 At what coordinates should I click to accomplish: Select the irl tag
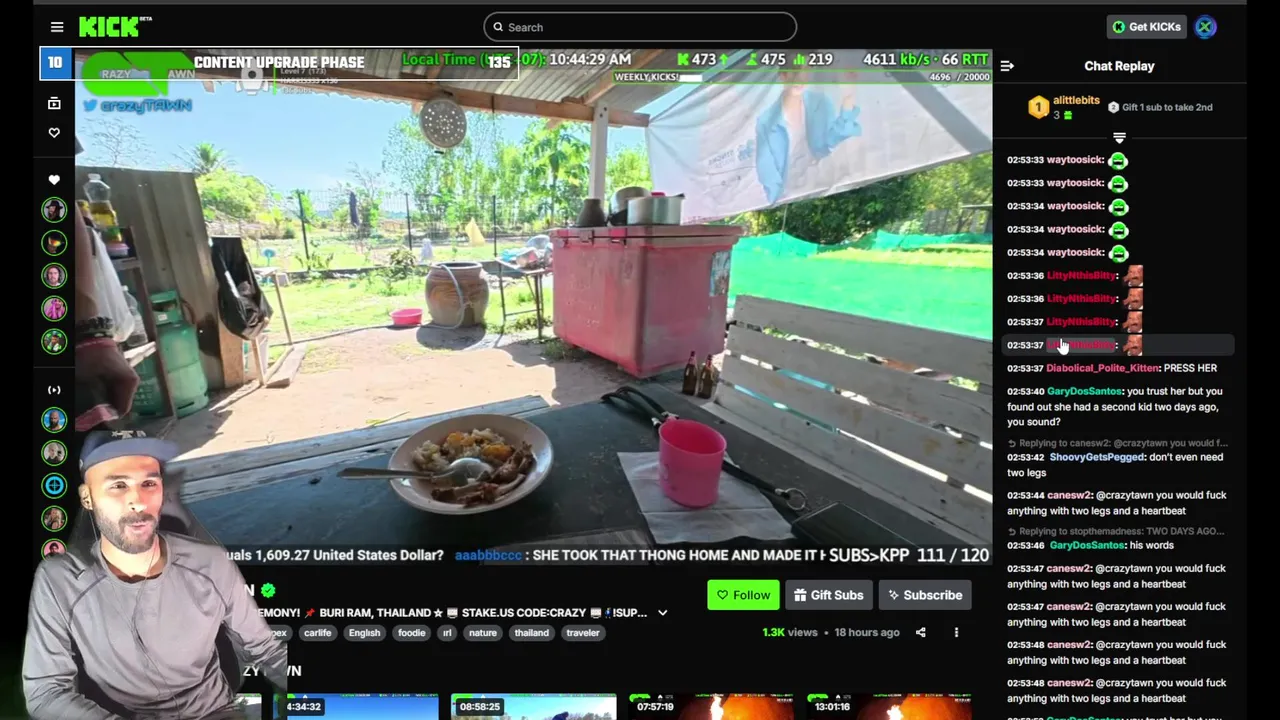coord(447,633)
